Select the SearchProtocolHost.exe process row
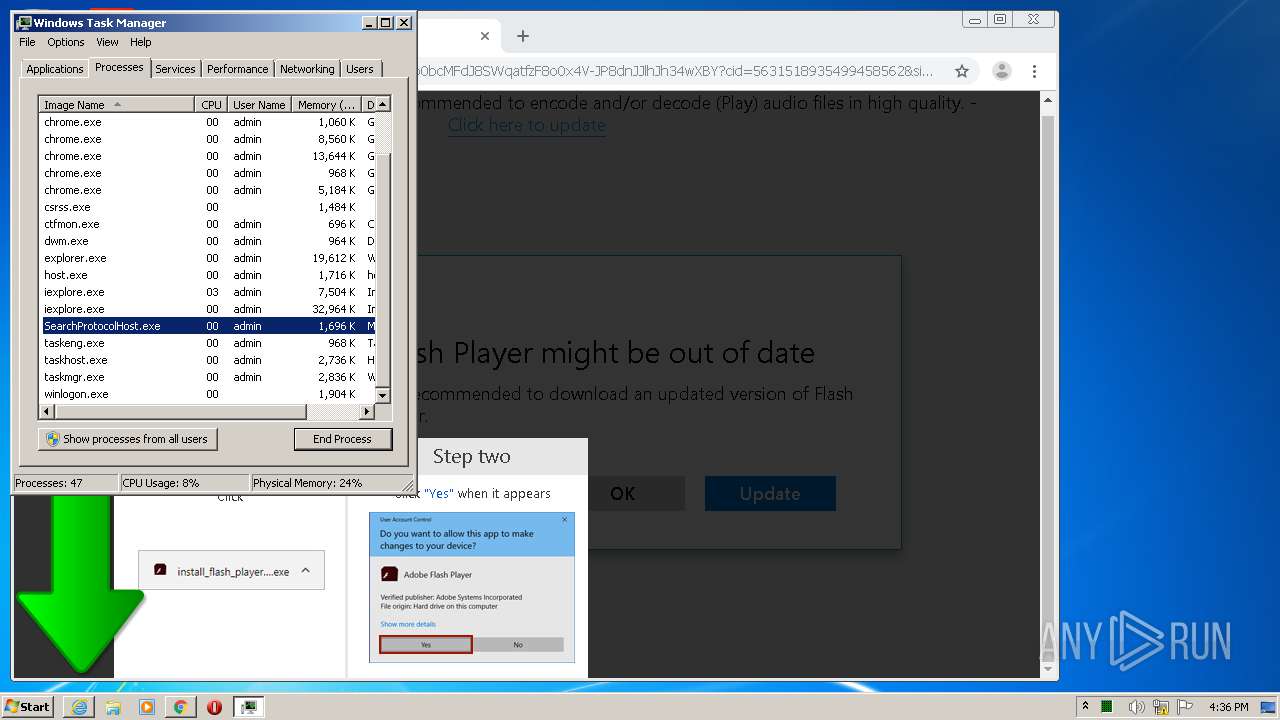The image size is (1280, 720). [x=208, y=326]
